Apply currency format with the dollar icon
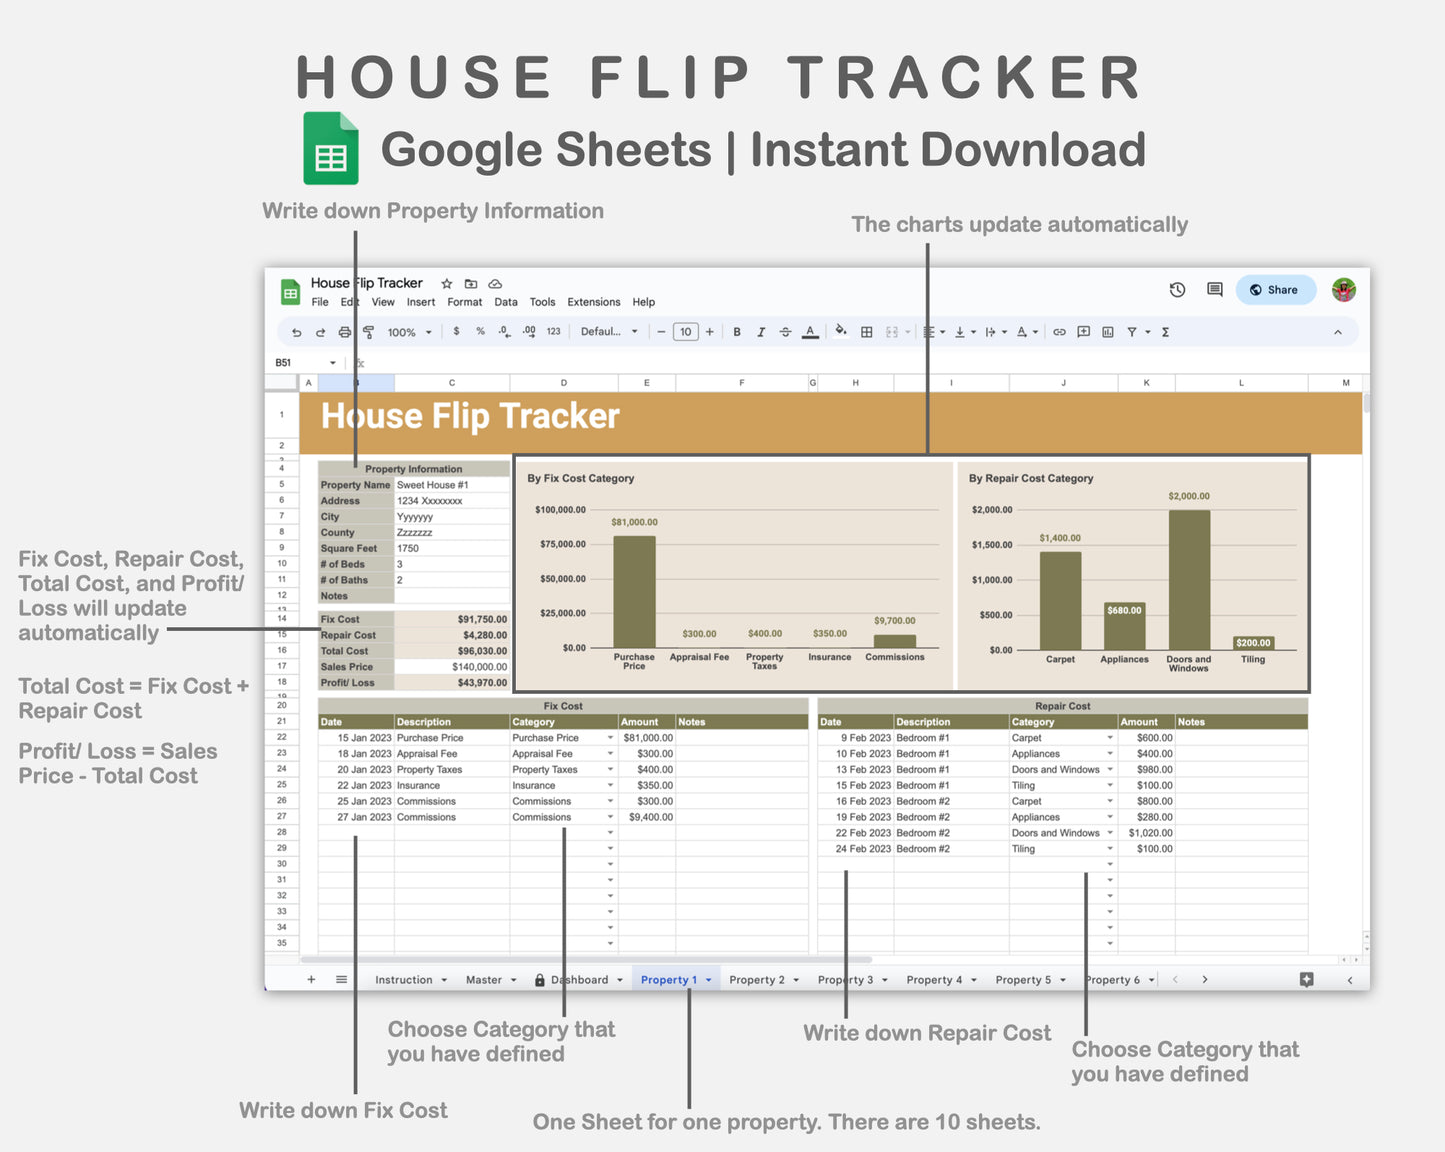 click(456, 331)
